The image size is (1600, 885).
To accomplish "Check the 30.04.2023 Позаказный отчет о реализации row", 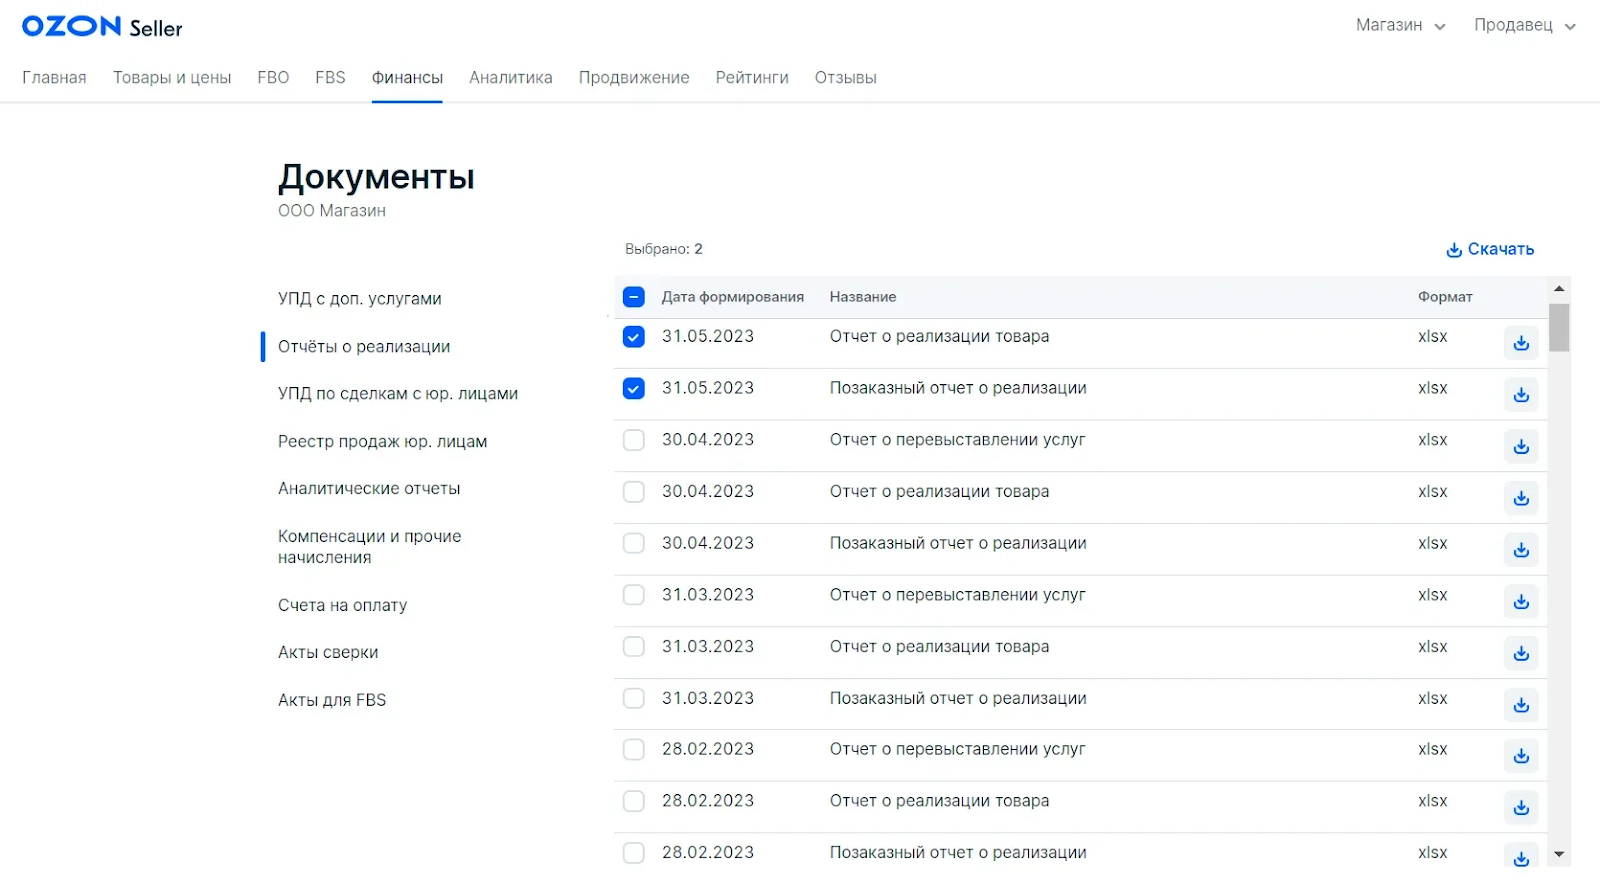I will click(634, 543).
